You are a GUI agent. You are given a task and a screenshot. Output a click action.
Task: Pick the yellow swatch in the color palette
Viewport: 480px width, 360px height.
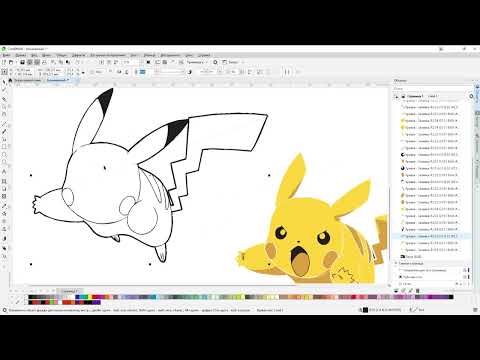91,297
